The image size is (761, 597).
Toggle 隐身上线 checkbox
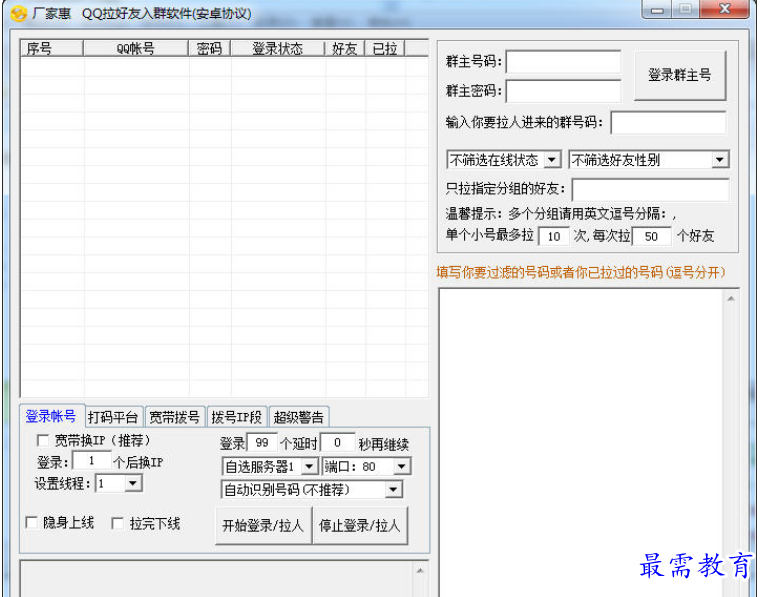(x=32, y=523)
